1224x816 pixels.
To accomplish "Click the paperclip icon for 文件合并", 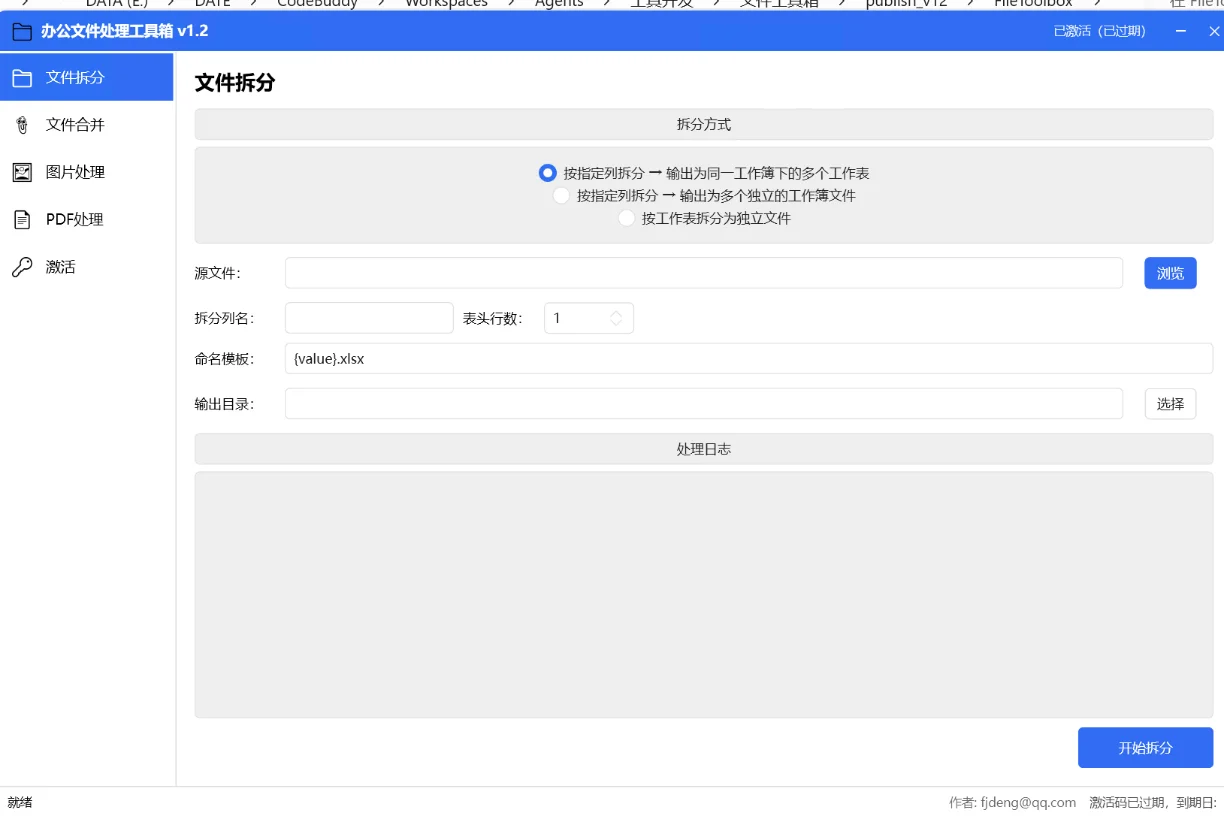I will click(22, 125).
